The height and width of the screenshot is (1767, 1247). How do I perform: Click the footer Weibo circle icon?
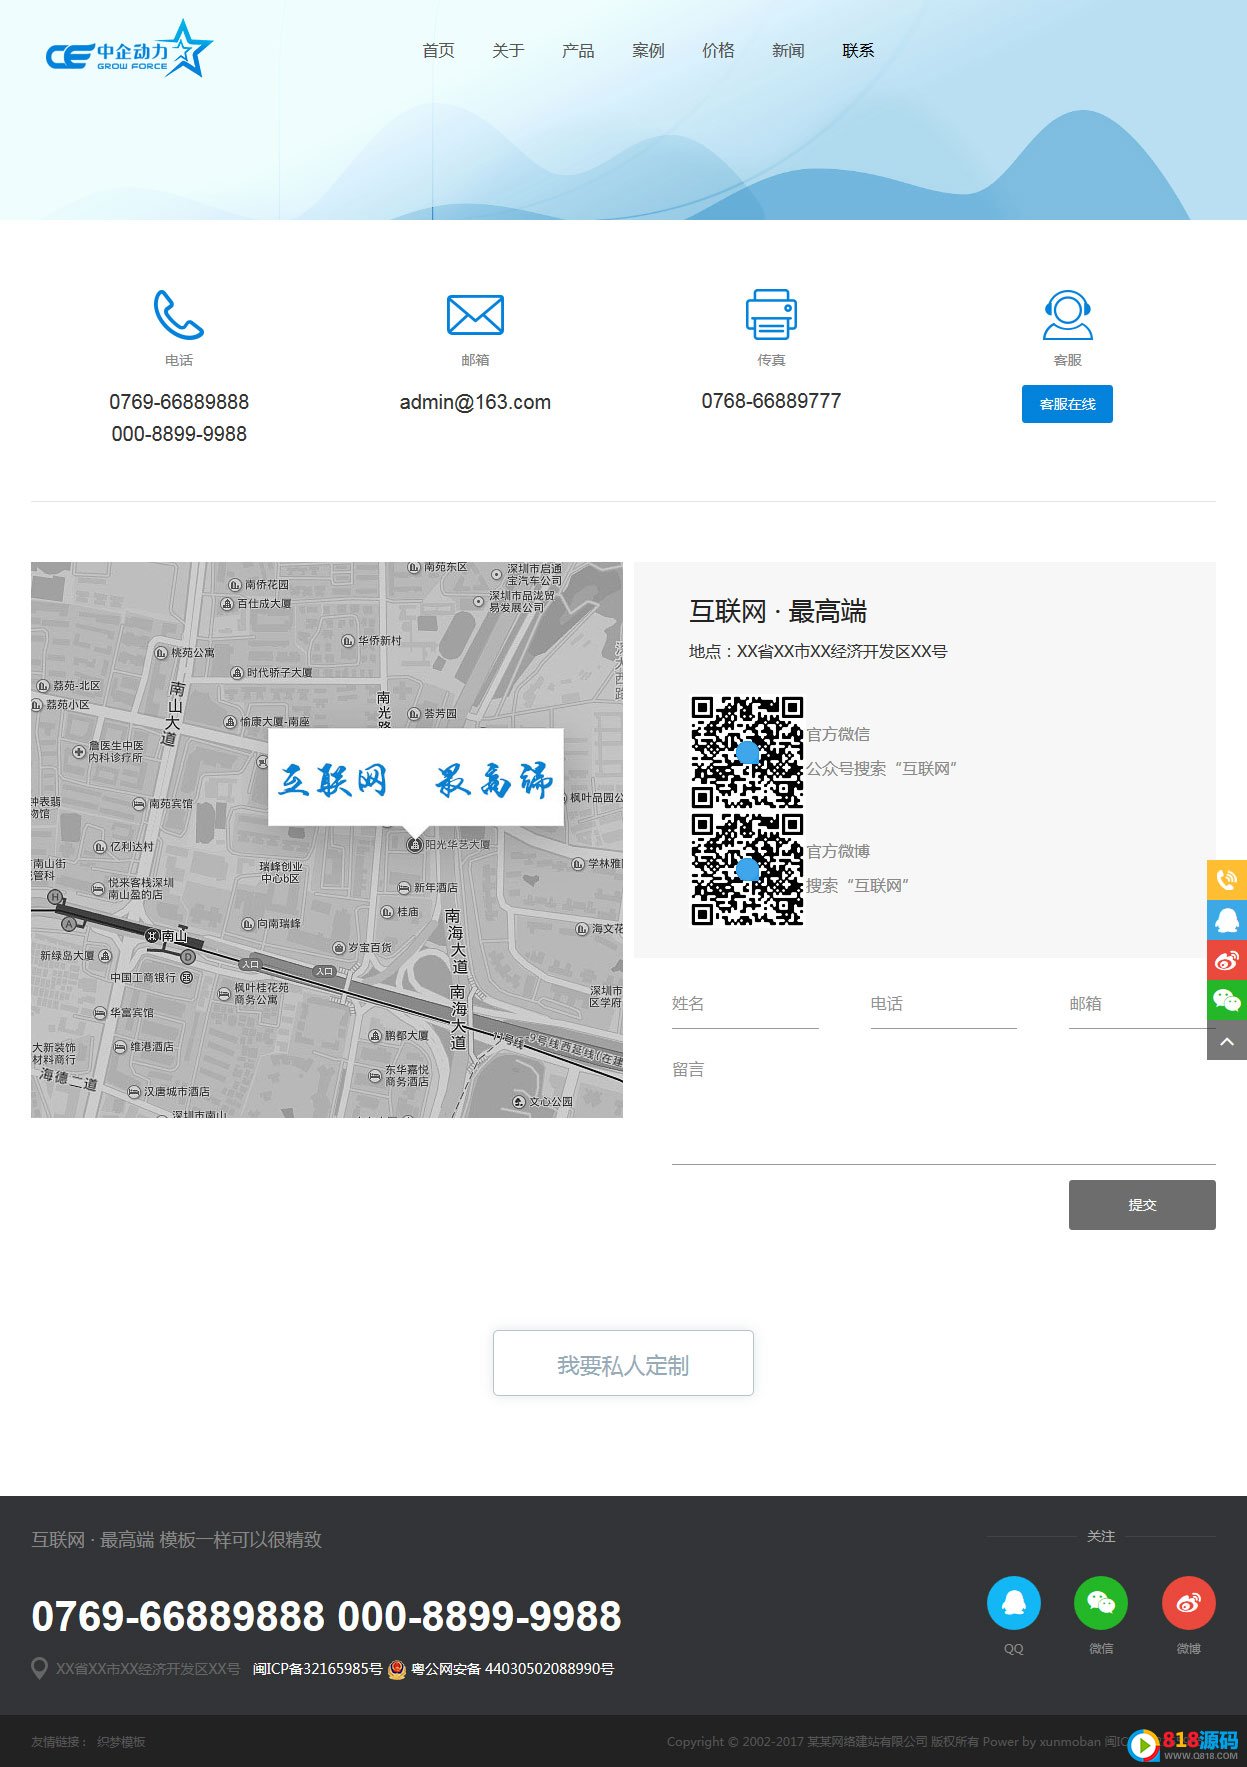coord(1188,1602)
